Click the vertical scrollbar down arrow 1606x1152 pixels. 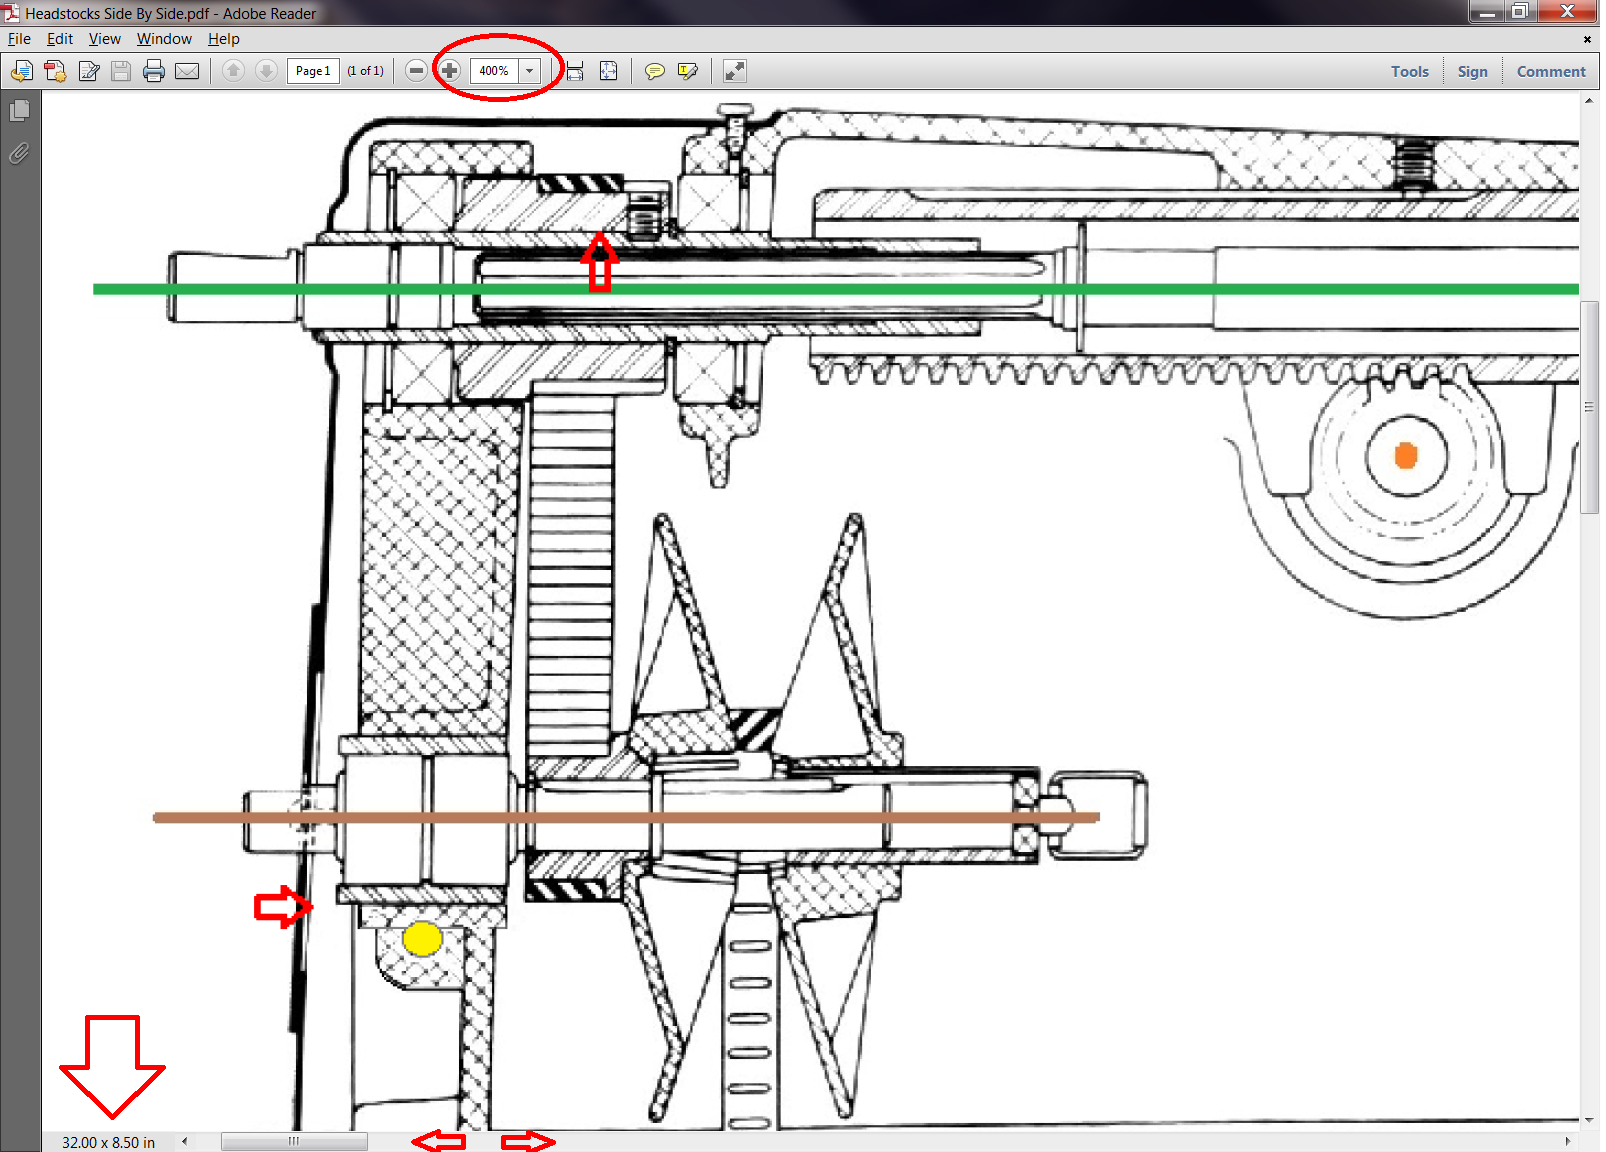click(1589, 1121)
